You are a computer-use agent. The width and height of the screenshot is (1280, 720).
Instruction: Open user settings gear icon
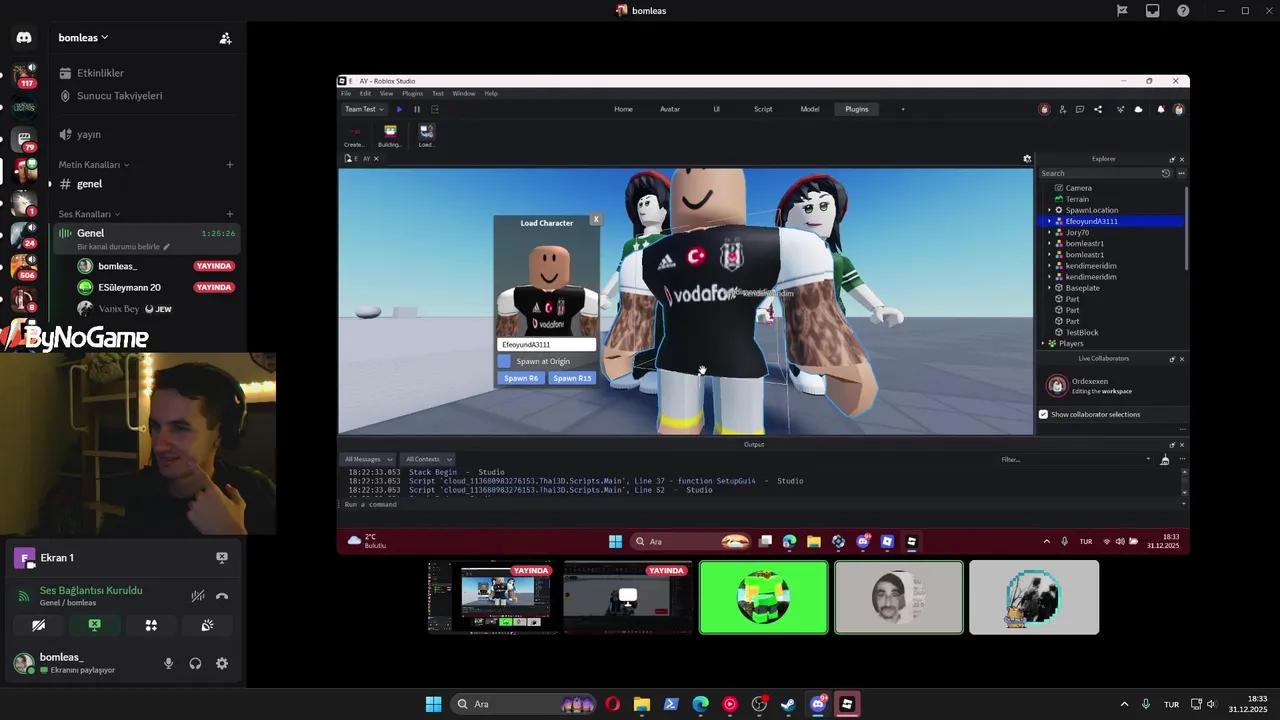tap(222, 663)
